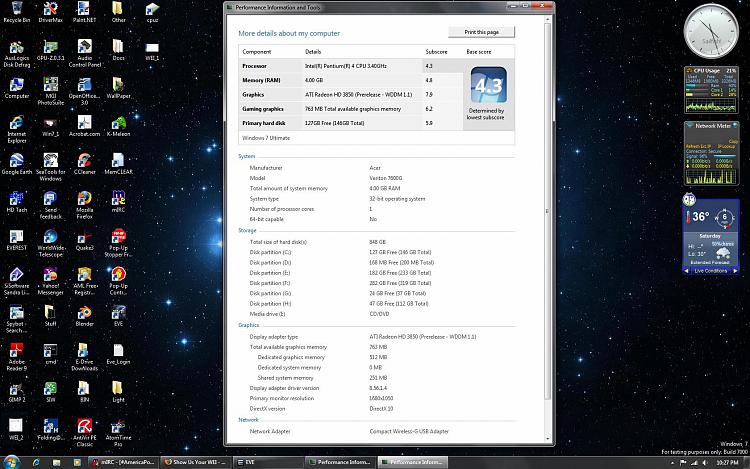The height and width of the screenshot is (469, 750).
Task: Click More details about my computer heading
Action: (x=289, y=33)
